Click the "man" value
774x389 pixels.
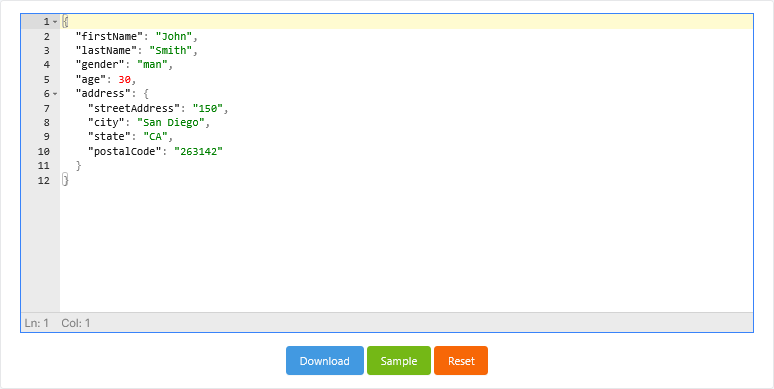pos(153,65)
